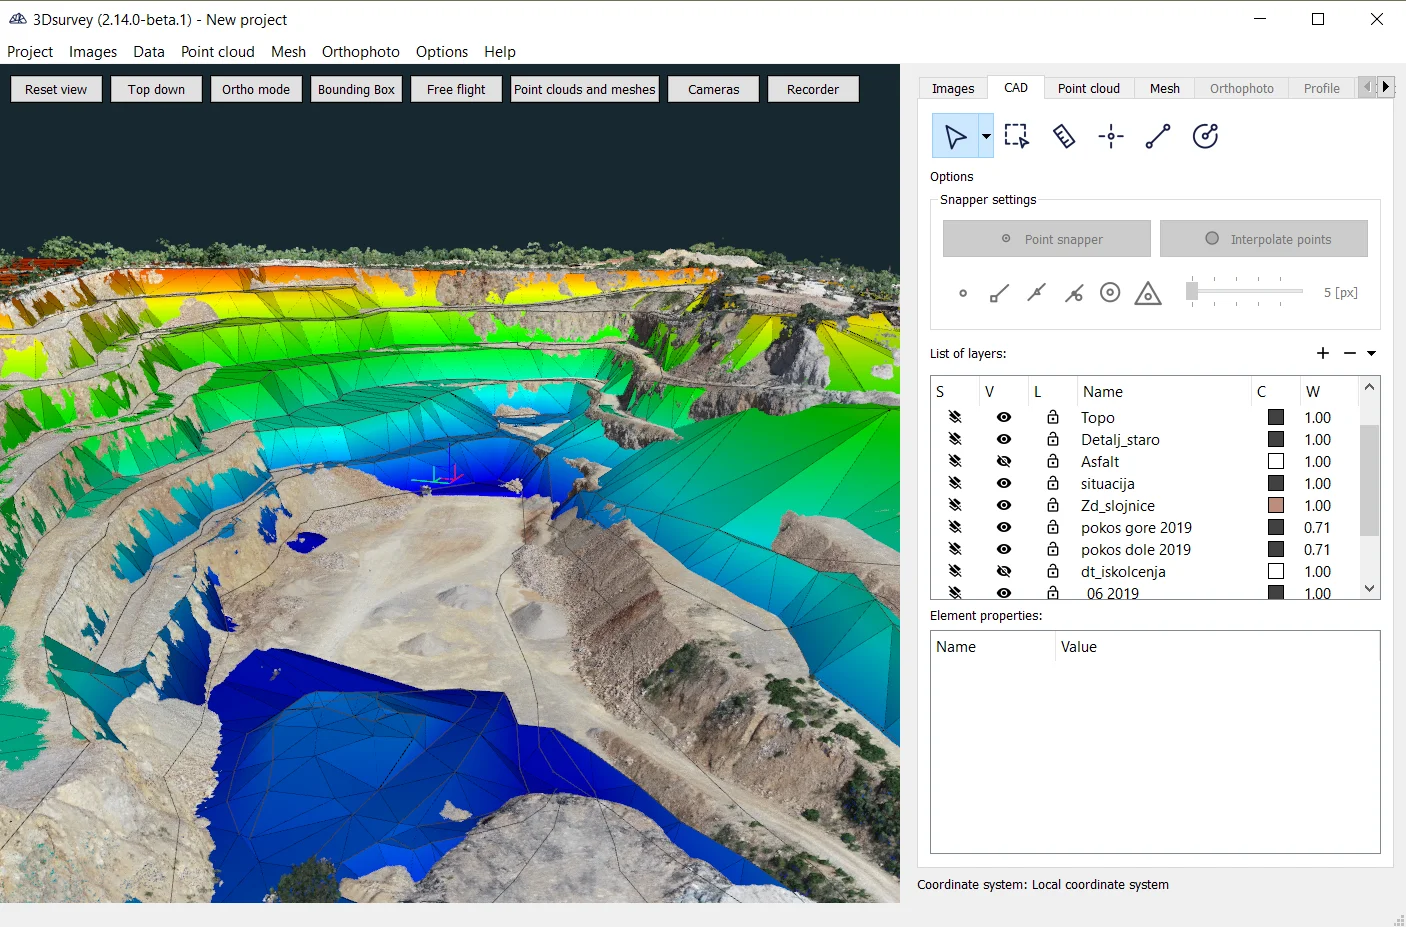Enable Point snapper option
The width and height of the screenshot is (1406, 927).
(1047, 239)
